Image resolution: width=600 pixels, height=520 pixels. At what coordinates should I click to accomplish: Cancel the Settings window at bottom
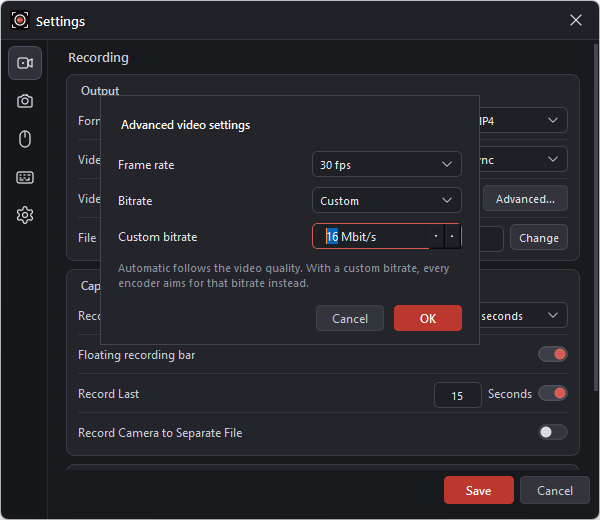coord(555,490)
